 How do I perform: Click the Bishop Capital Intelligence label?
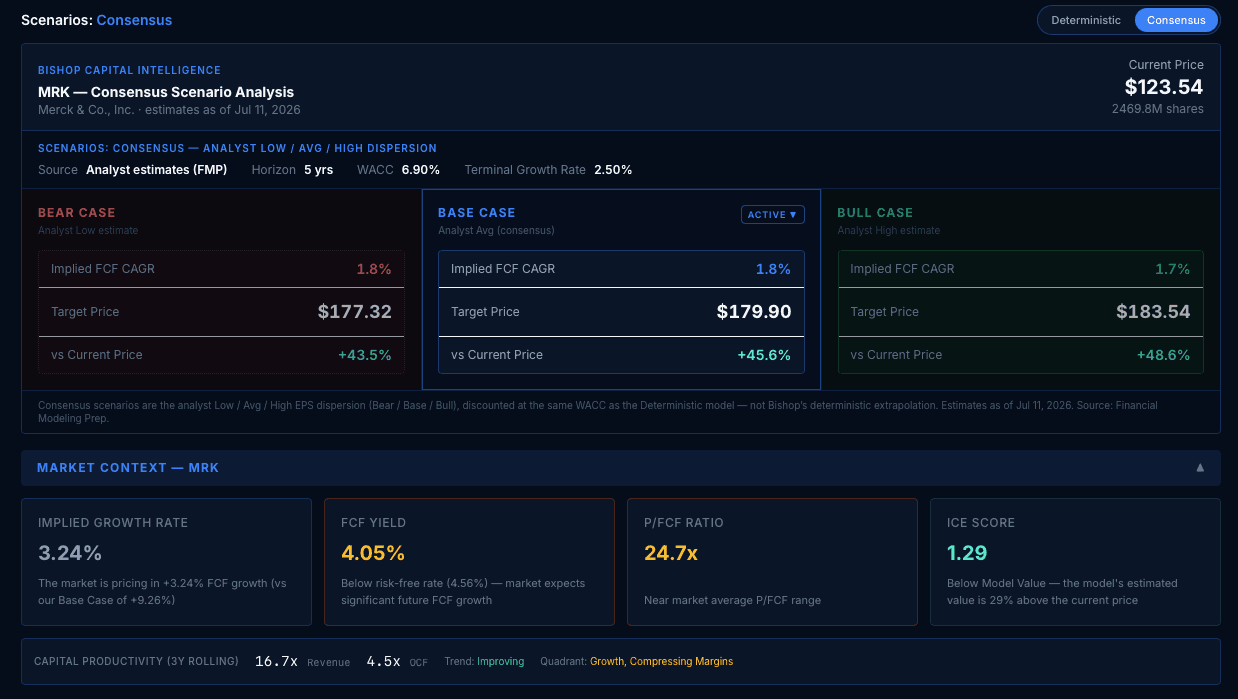tap(129, 71)
